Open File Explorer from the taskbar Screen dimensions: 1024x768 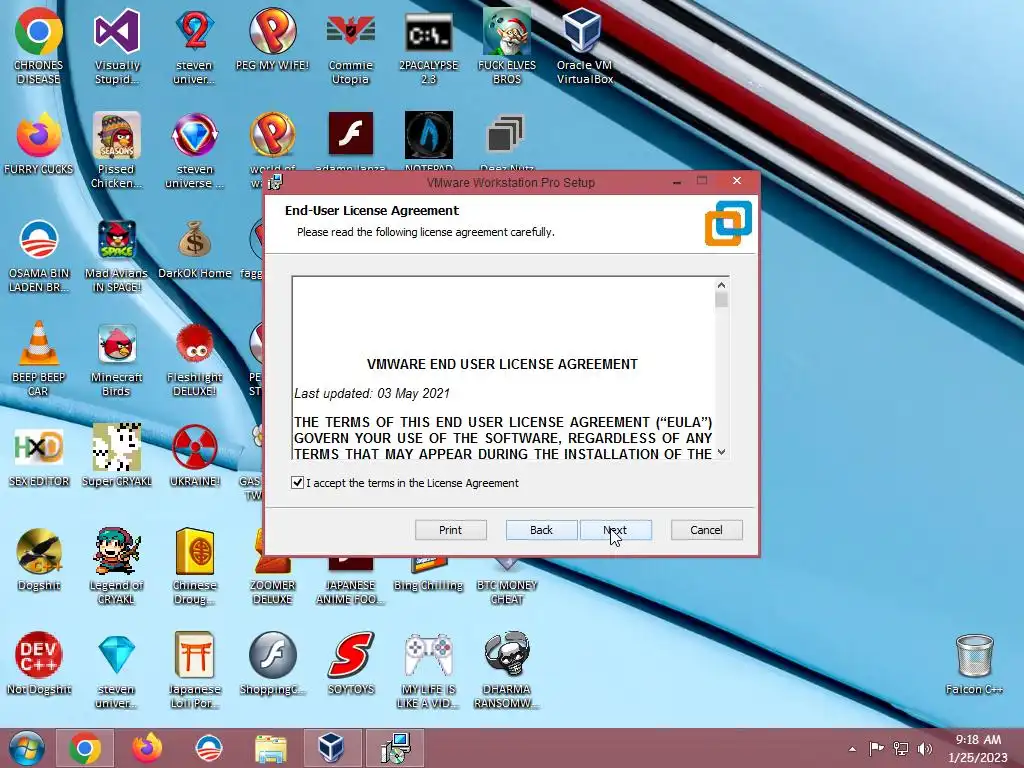[x=271, y=748]
